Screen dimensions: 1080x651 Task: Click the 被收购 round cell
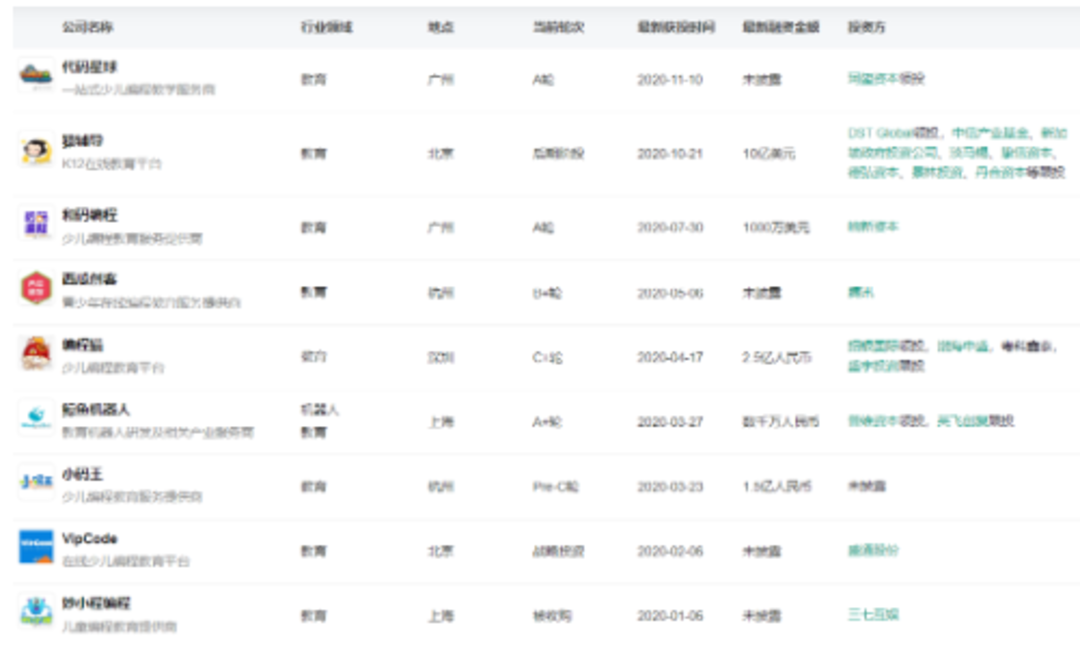click(552, 616)
